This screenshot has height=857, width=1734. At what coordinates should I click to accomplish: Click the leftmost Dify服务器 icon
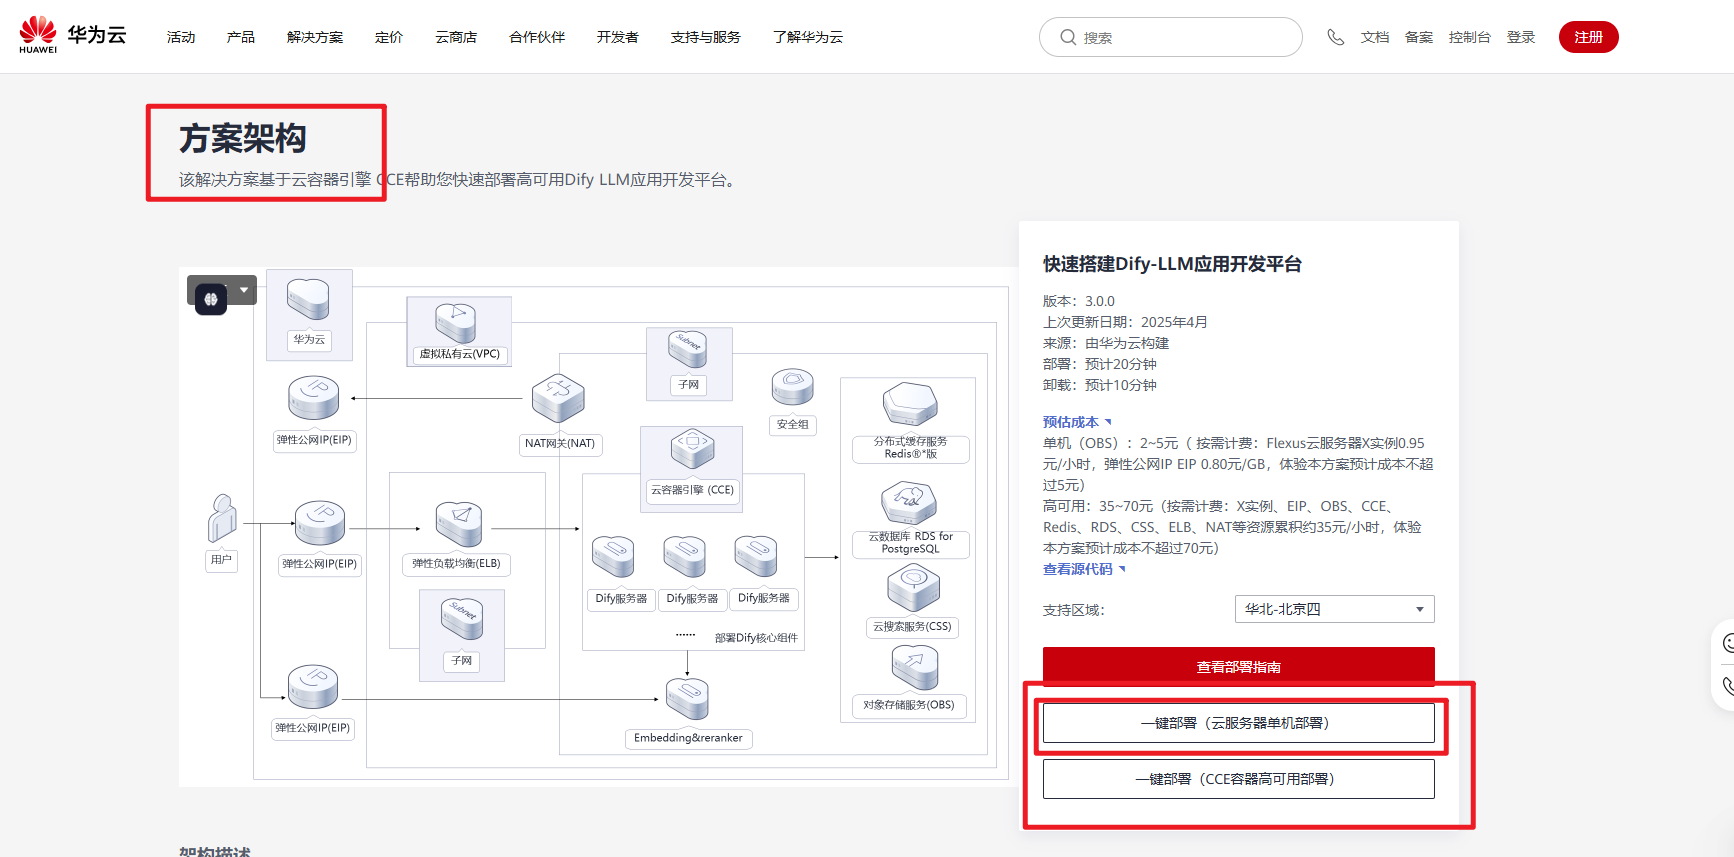(x=613, y=556)
